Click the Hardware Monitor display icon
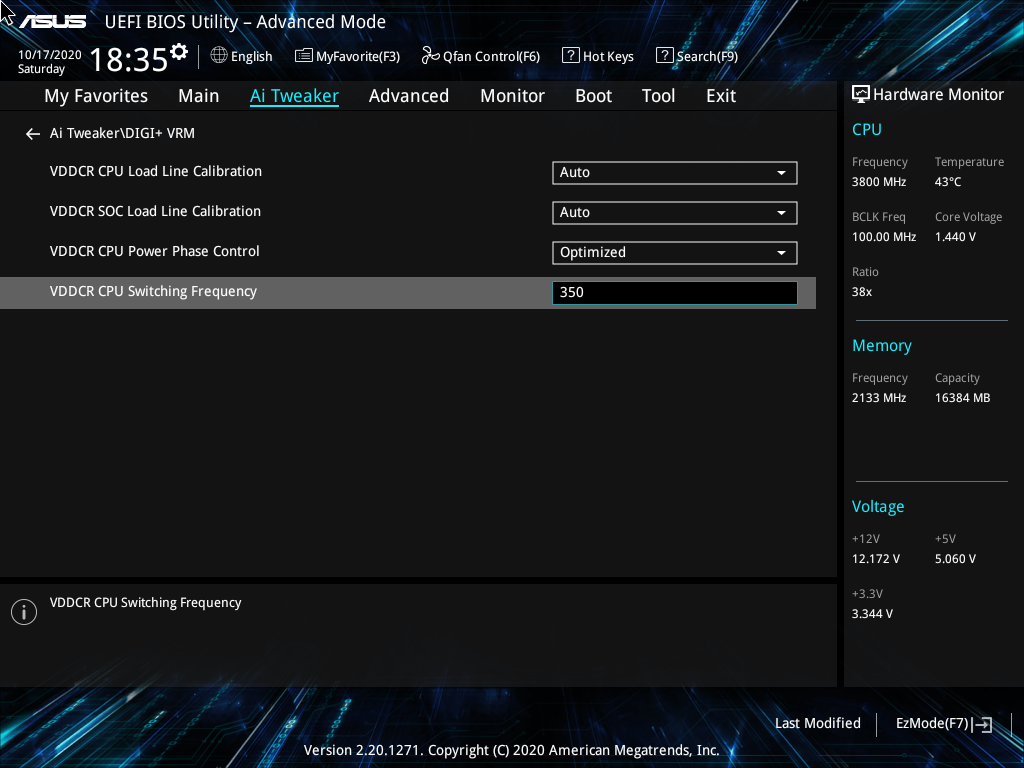The width and height of the screenshot is (1024, 768). coord(861,95)
